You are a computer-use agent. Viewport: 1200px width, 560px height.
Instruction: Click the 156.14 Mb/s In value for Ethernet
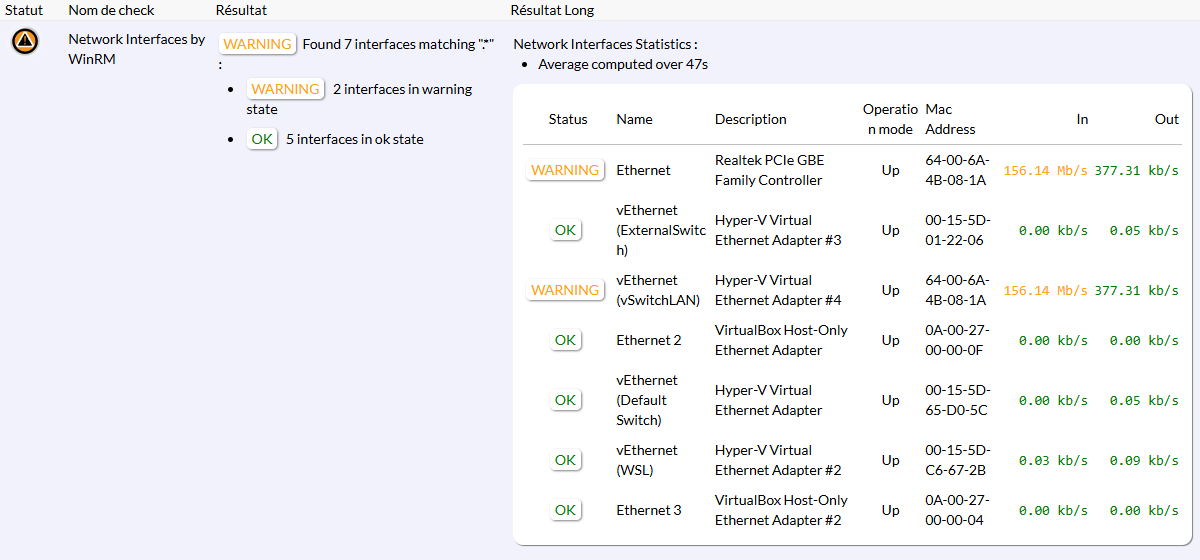(1045, 170)
